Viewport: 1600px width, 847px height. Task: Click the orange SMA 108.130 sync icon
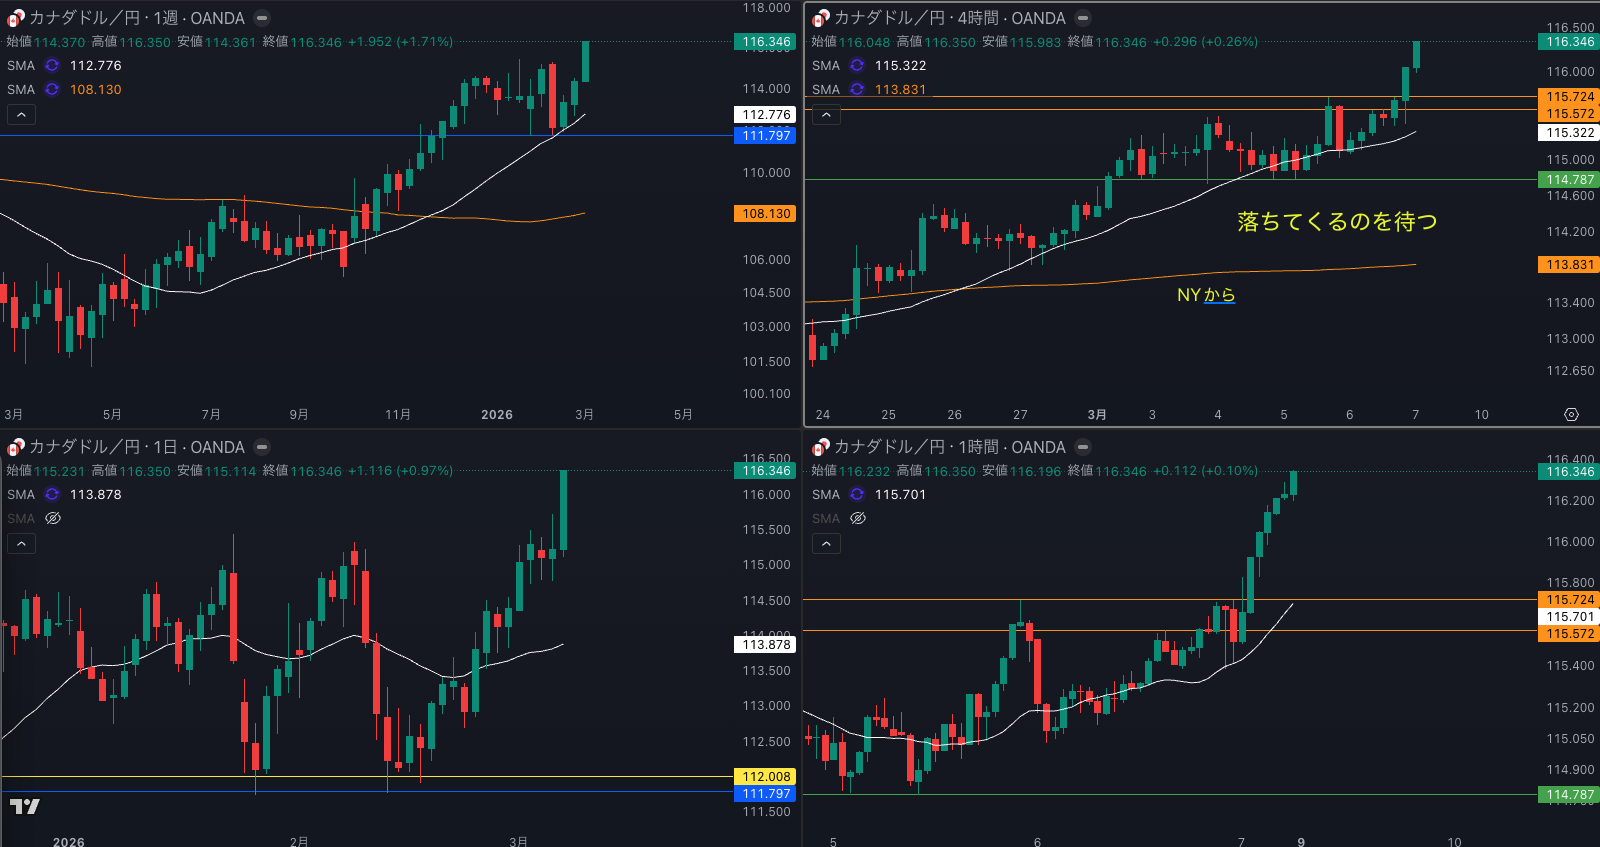point(52,90)
